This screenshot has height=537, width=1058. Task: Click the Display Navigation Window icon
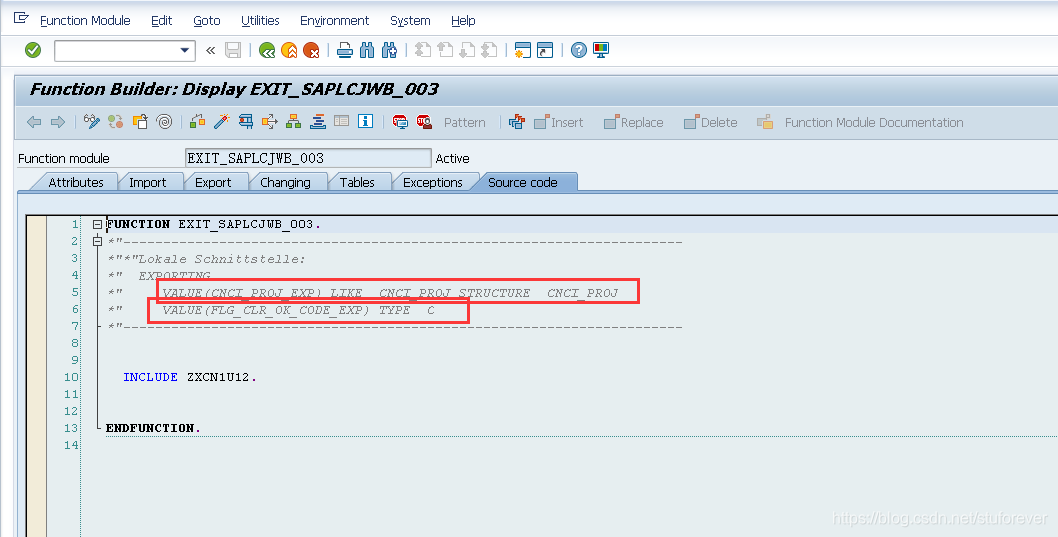(318, 121)
